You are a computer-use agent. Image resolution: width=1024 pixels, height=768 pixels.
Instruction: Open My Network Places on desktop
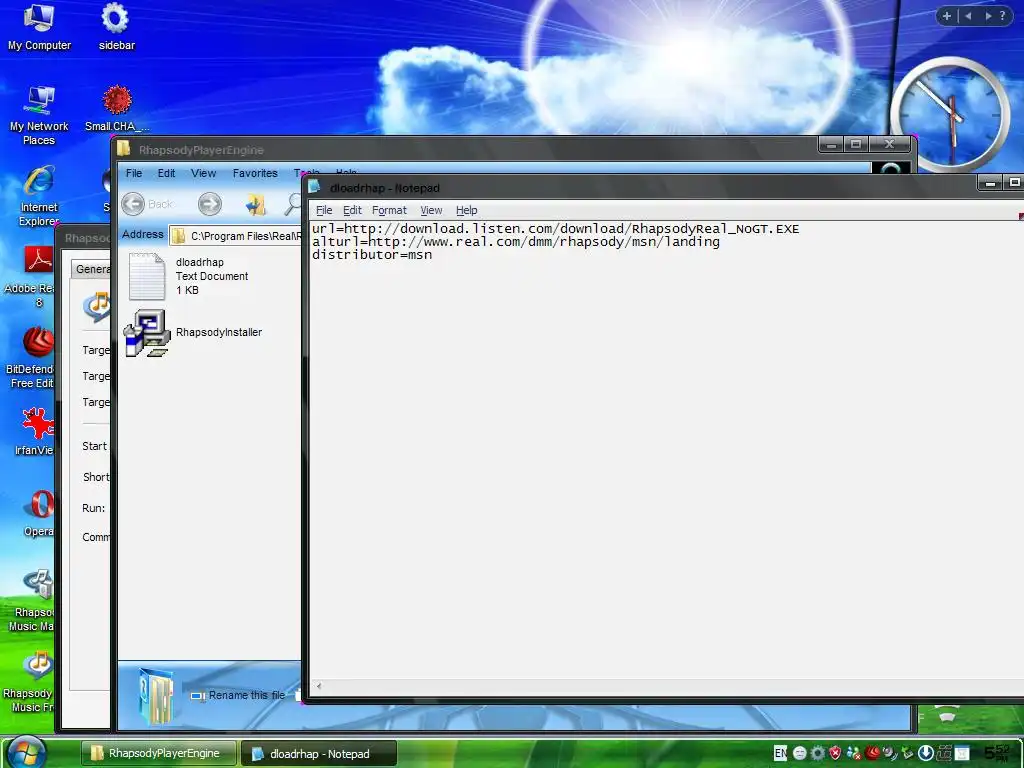coord(39,116)
